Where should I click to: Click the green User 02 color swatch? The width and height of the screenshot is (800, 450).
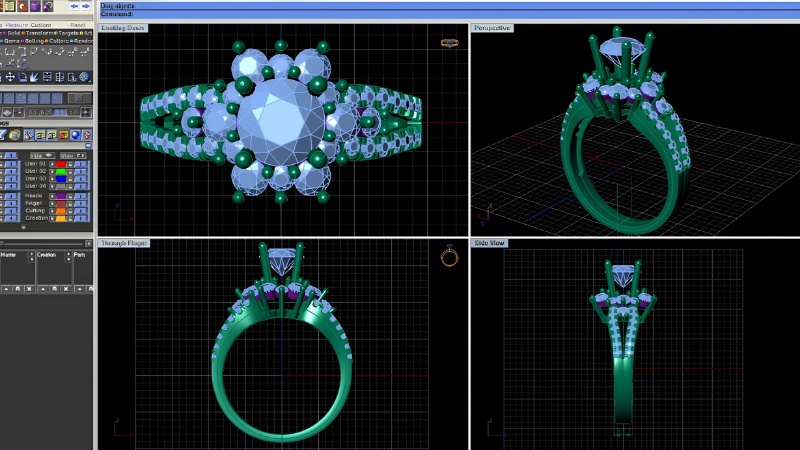(x=61, y=171)
